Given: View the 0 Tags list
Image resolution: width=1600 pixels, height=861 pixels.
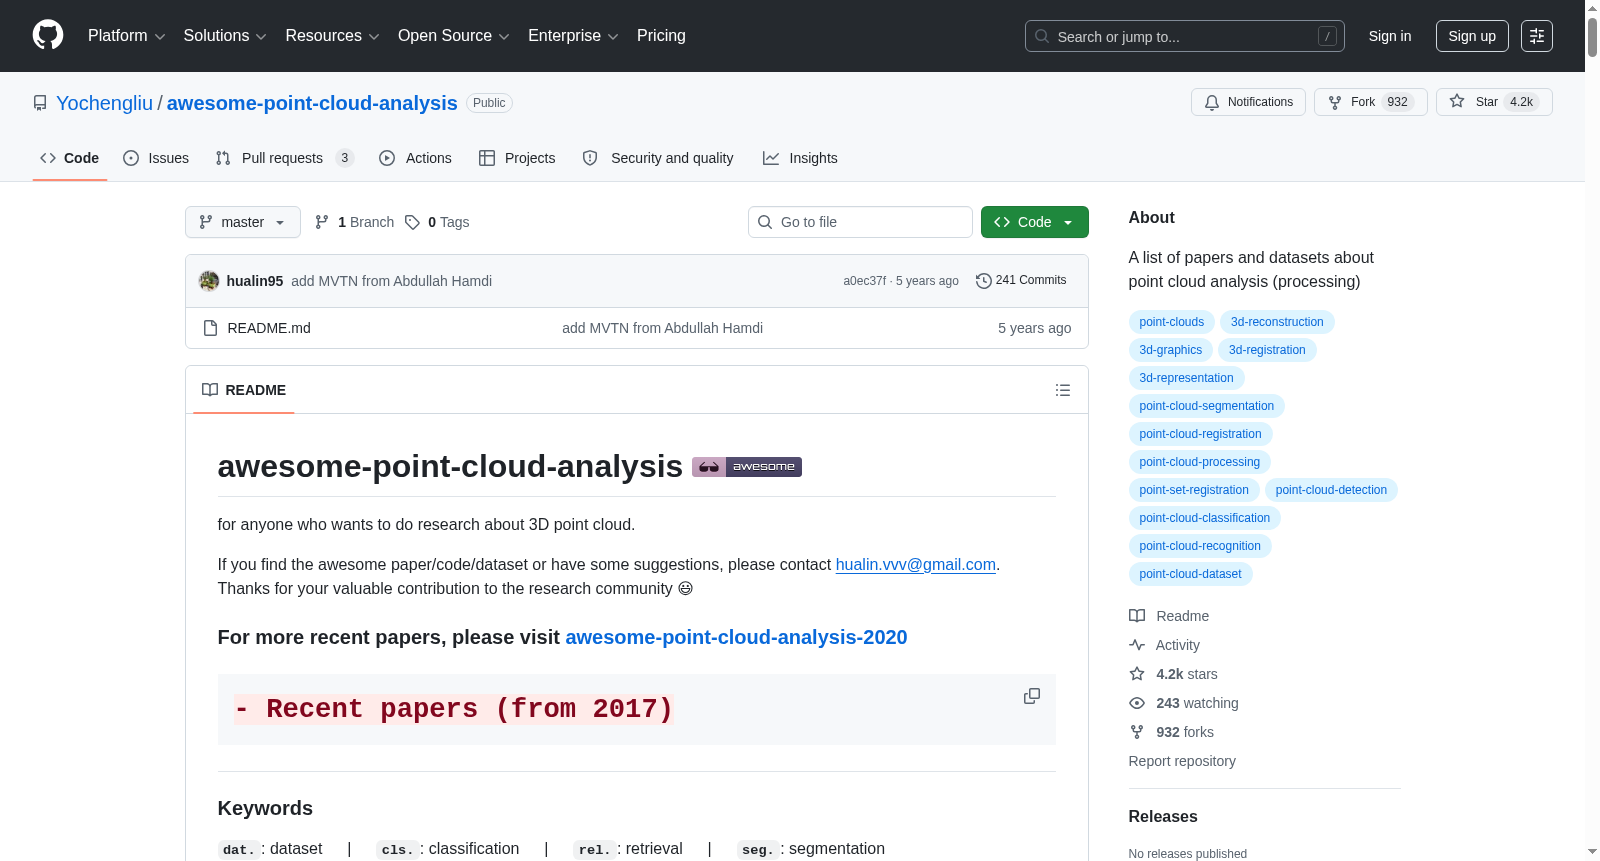Looking at the screenshot, I should point(437,222).
